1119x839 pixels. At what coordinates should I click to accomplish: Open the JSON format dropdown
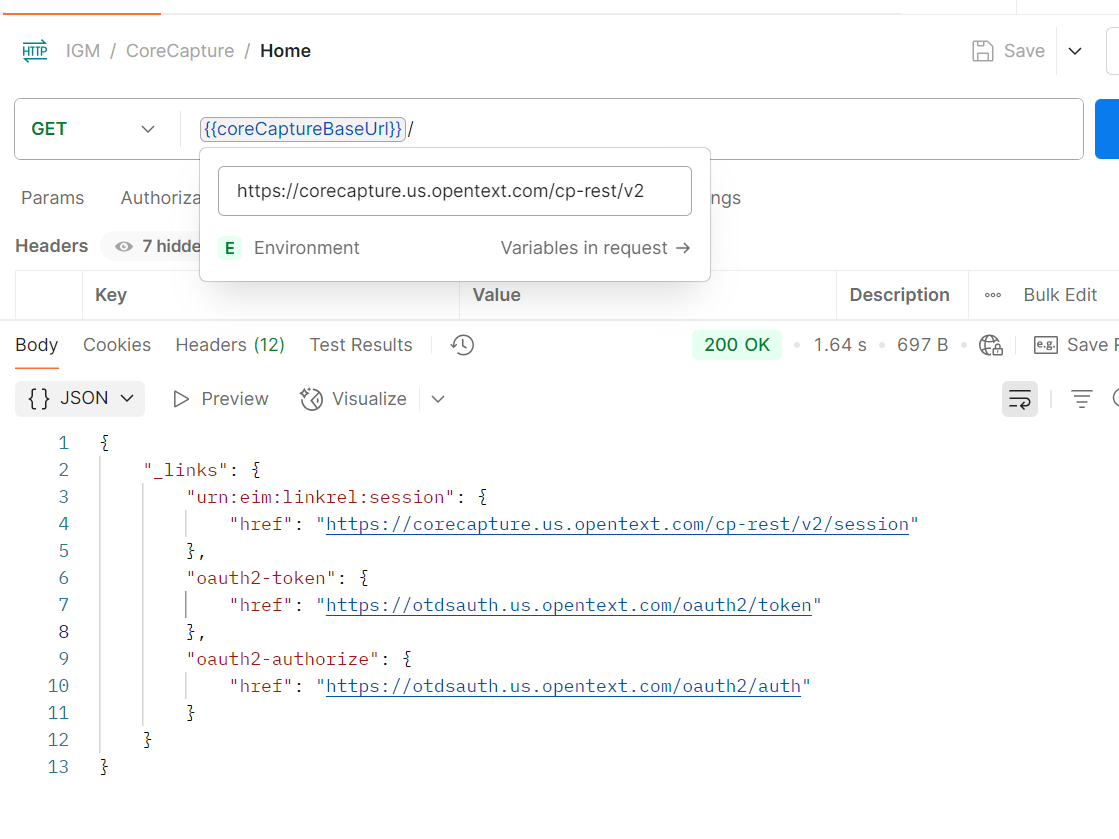pyautogui.click(x=80, y=399)
